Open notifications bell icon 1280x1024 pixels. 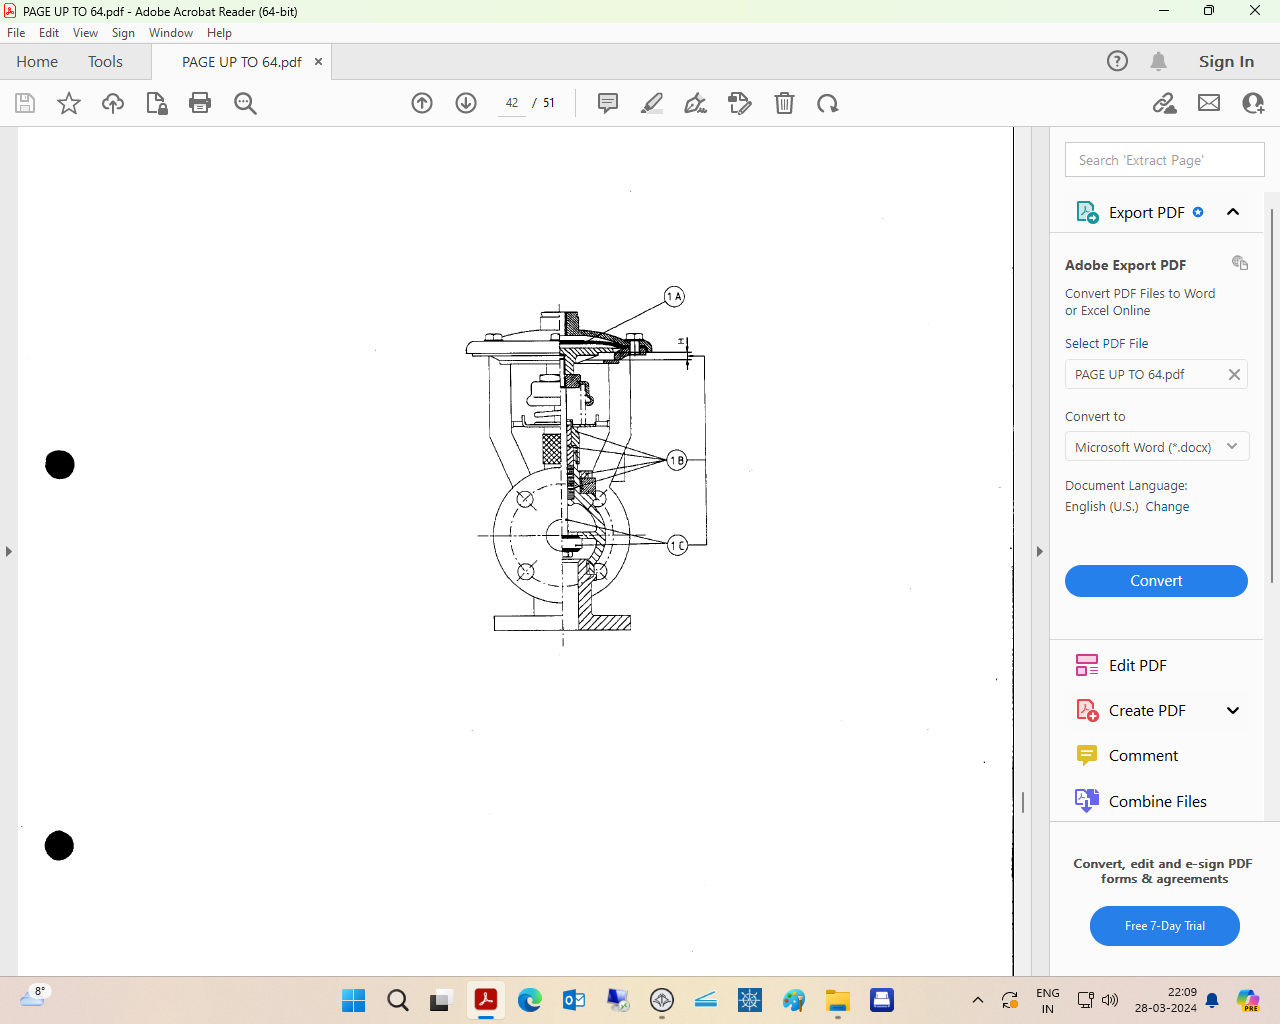click(x=1158, y=62)
